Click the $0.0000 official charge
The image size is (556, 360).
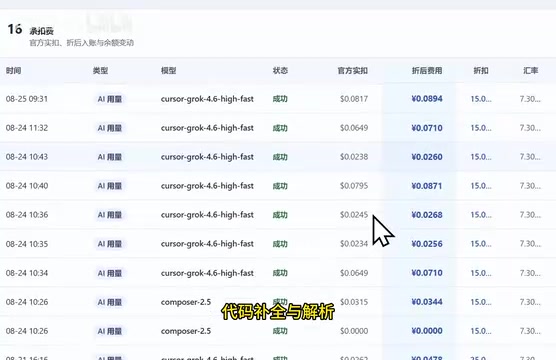click(x=354, y=331)
